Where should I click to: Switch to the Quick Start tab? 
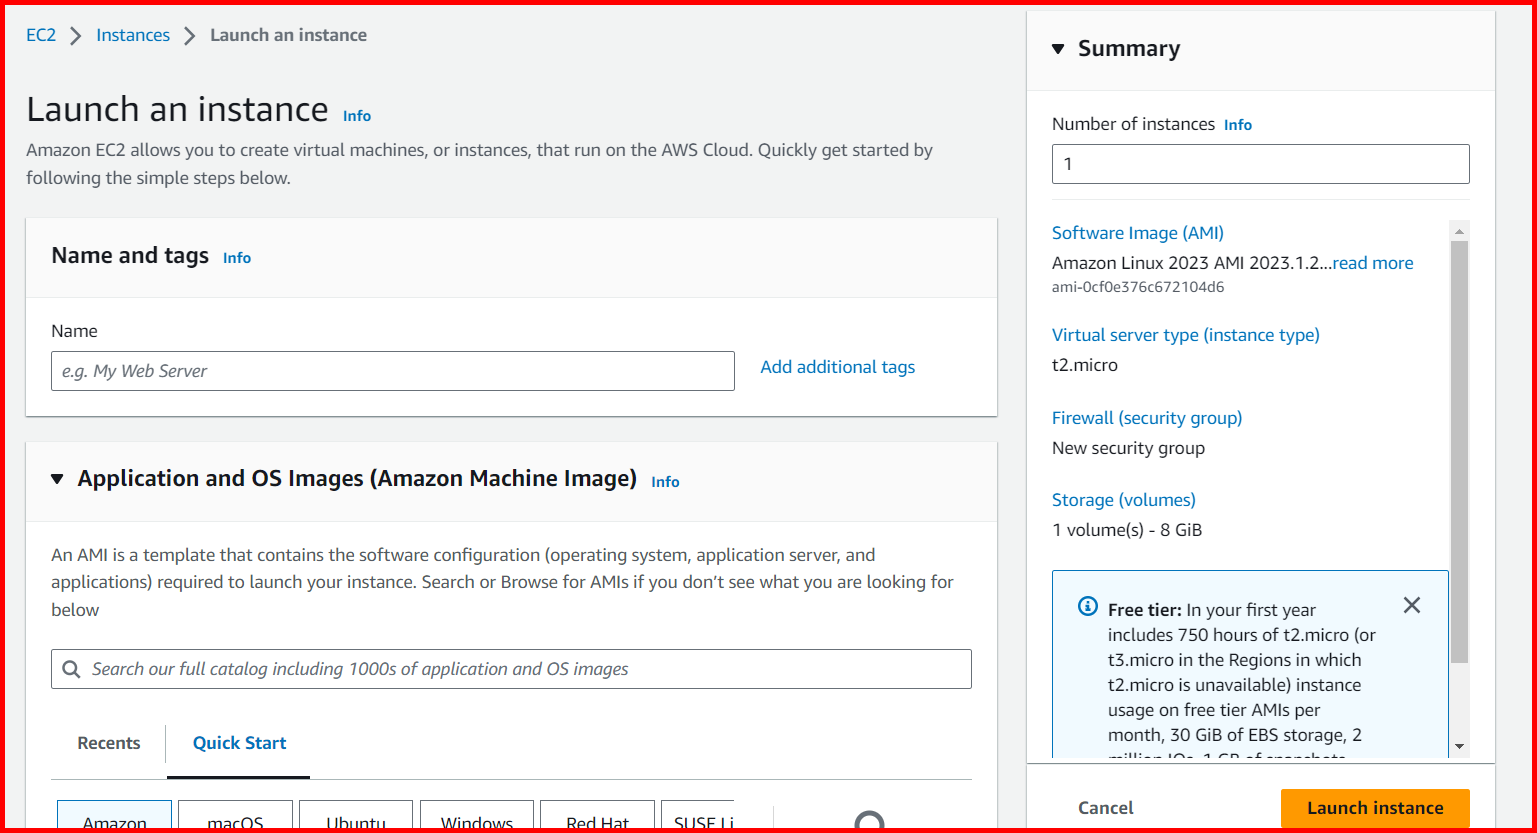239,743
